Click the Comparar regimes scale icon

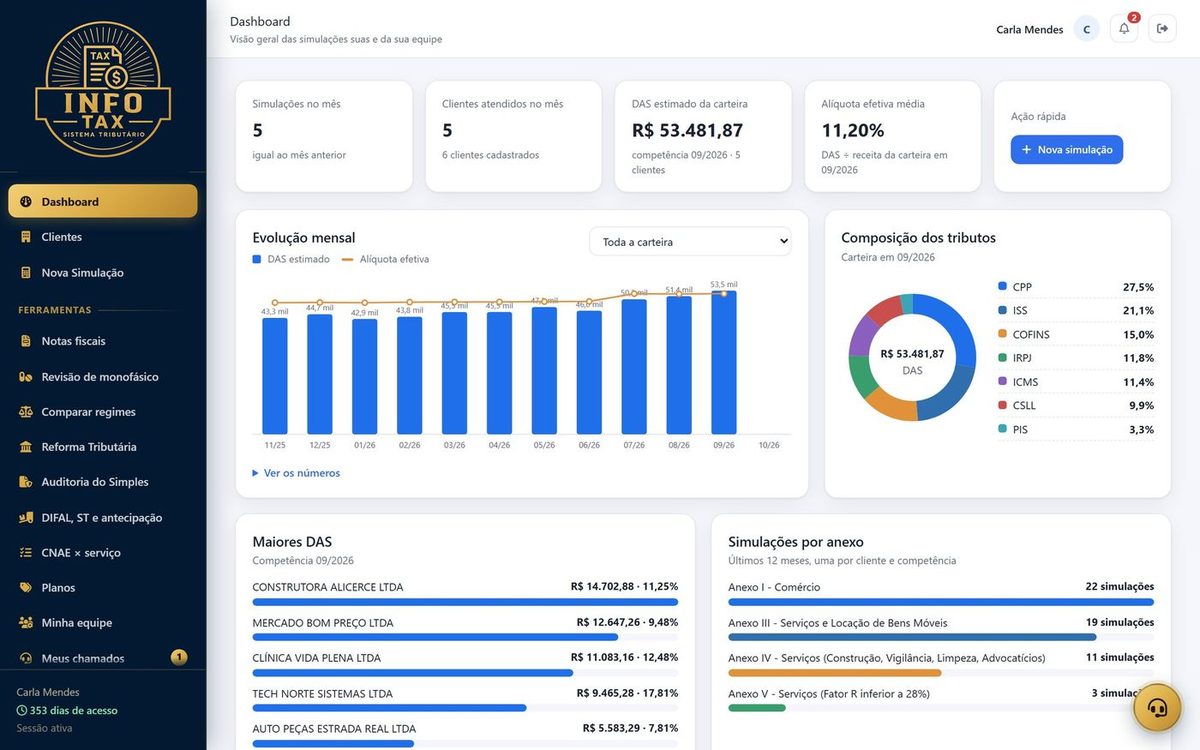click(26, 412)
